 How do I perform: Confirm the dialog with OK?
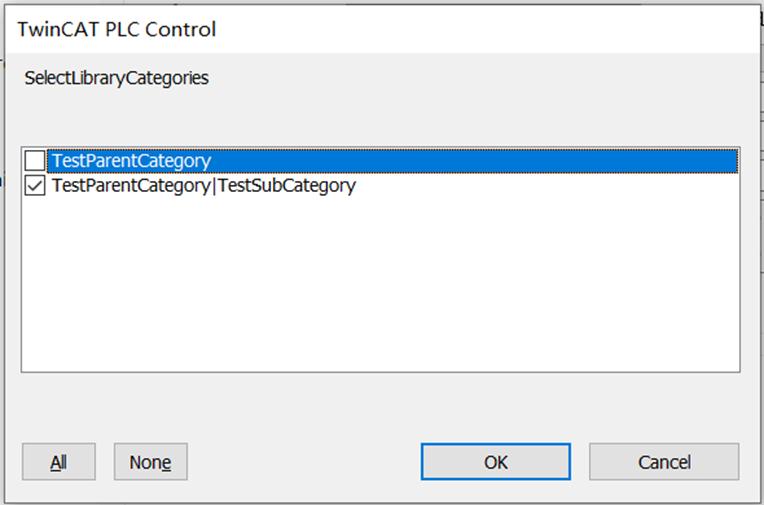(496, 462)
